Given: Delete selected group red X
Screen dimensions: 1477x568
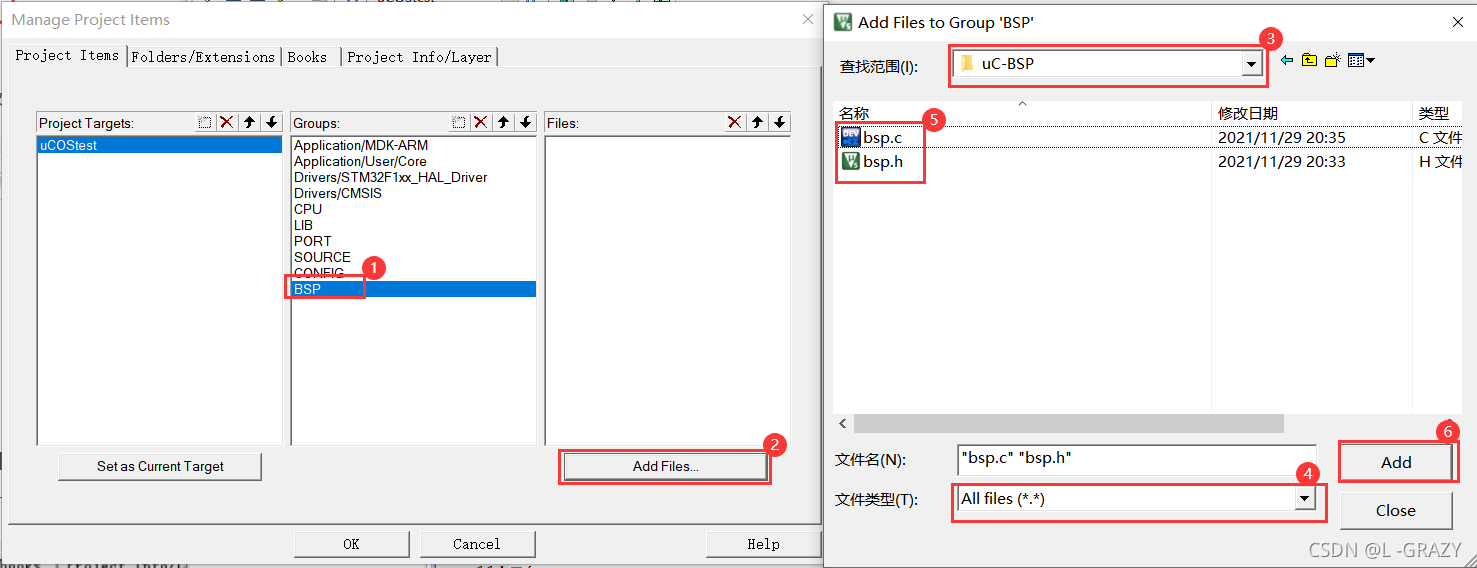Looking at the screenshot, I should 481,122.
